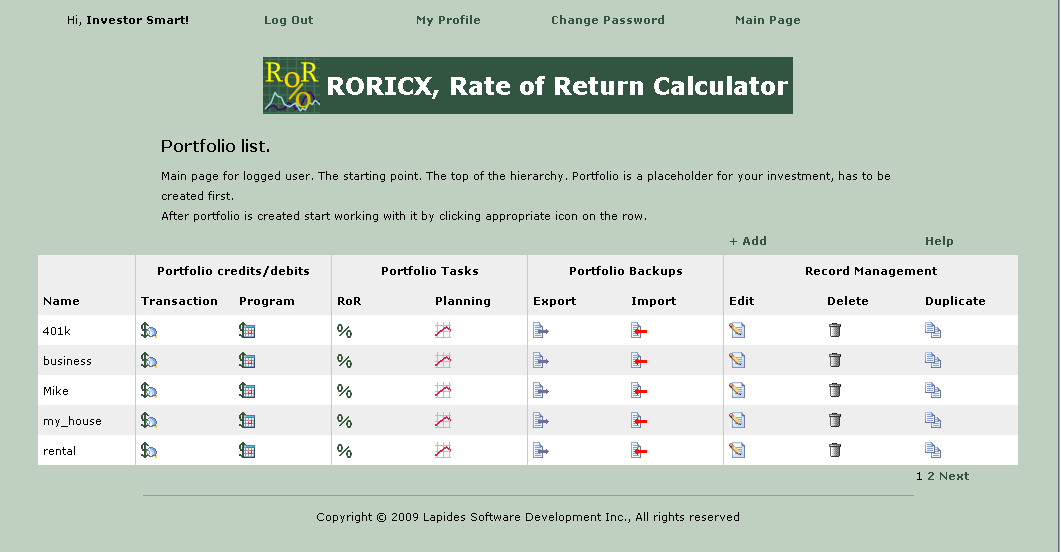Delete the Mike portfolio
This screenshot has height=552, width=1061.
tap(835, 391)
